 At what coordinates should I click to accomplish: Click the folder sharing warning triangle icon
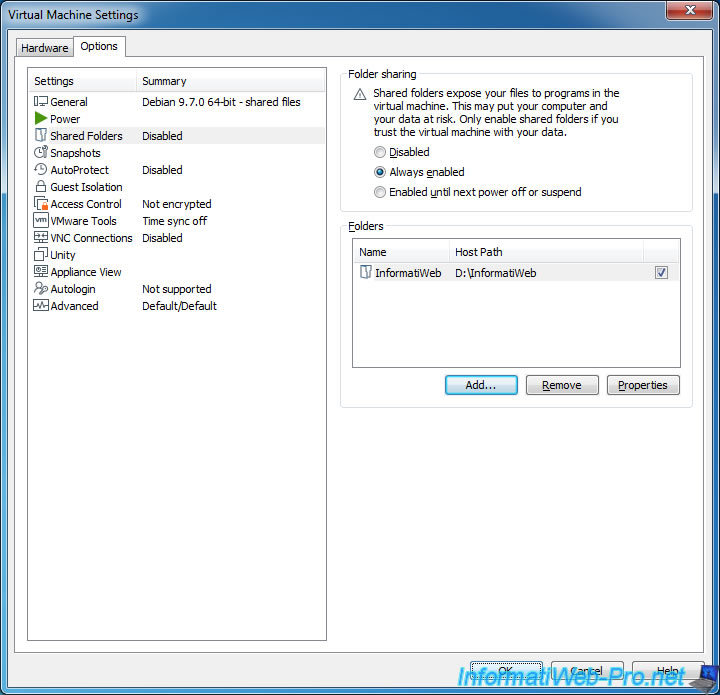point(360,95)
